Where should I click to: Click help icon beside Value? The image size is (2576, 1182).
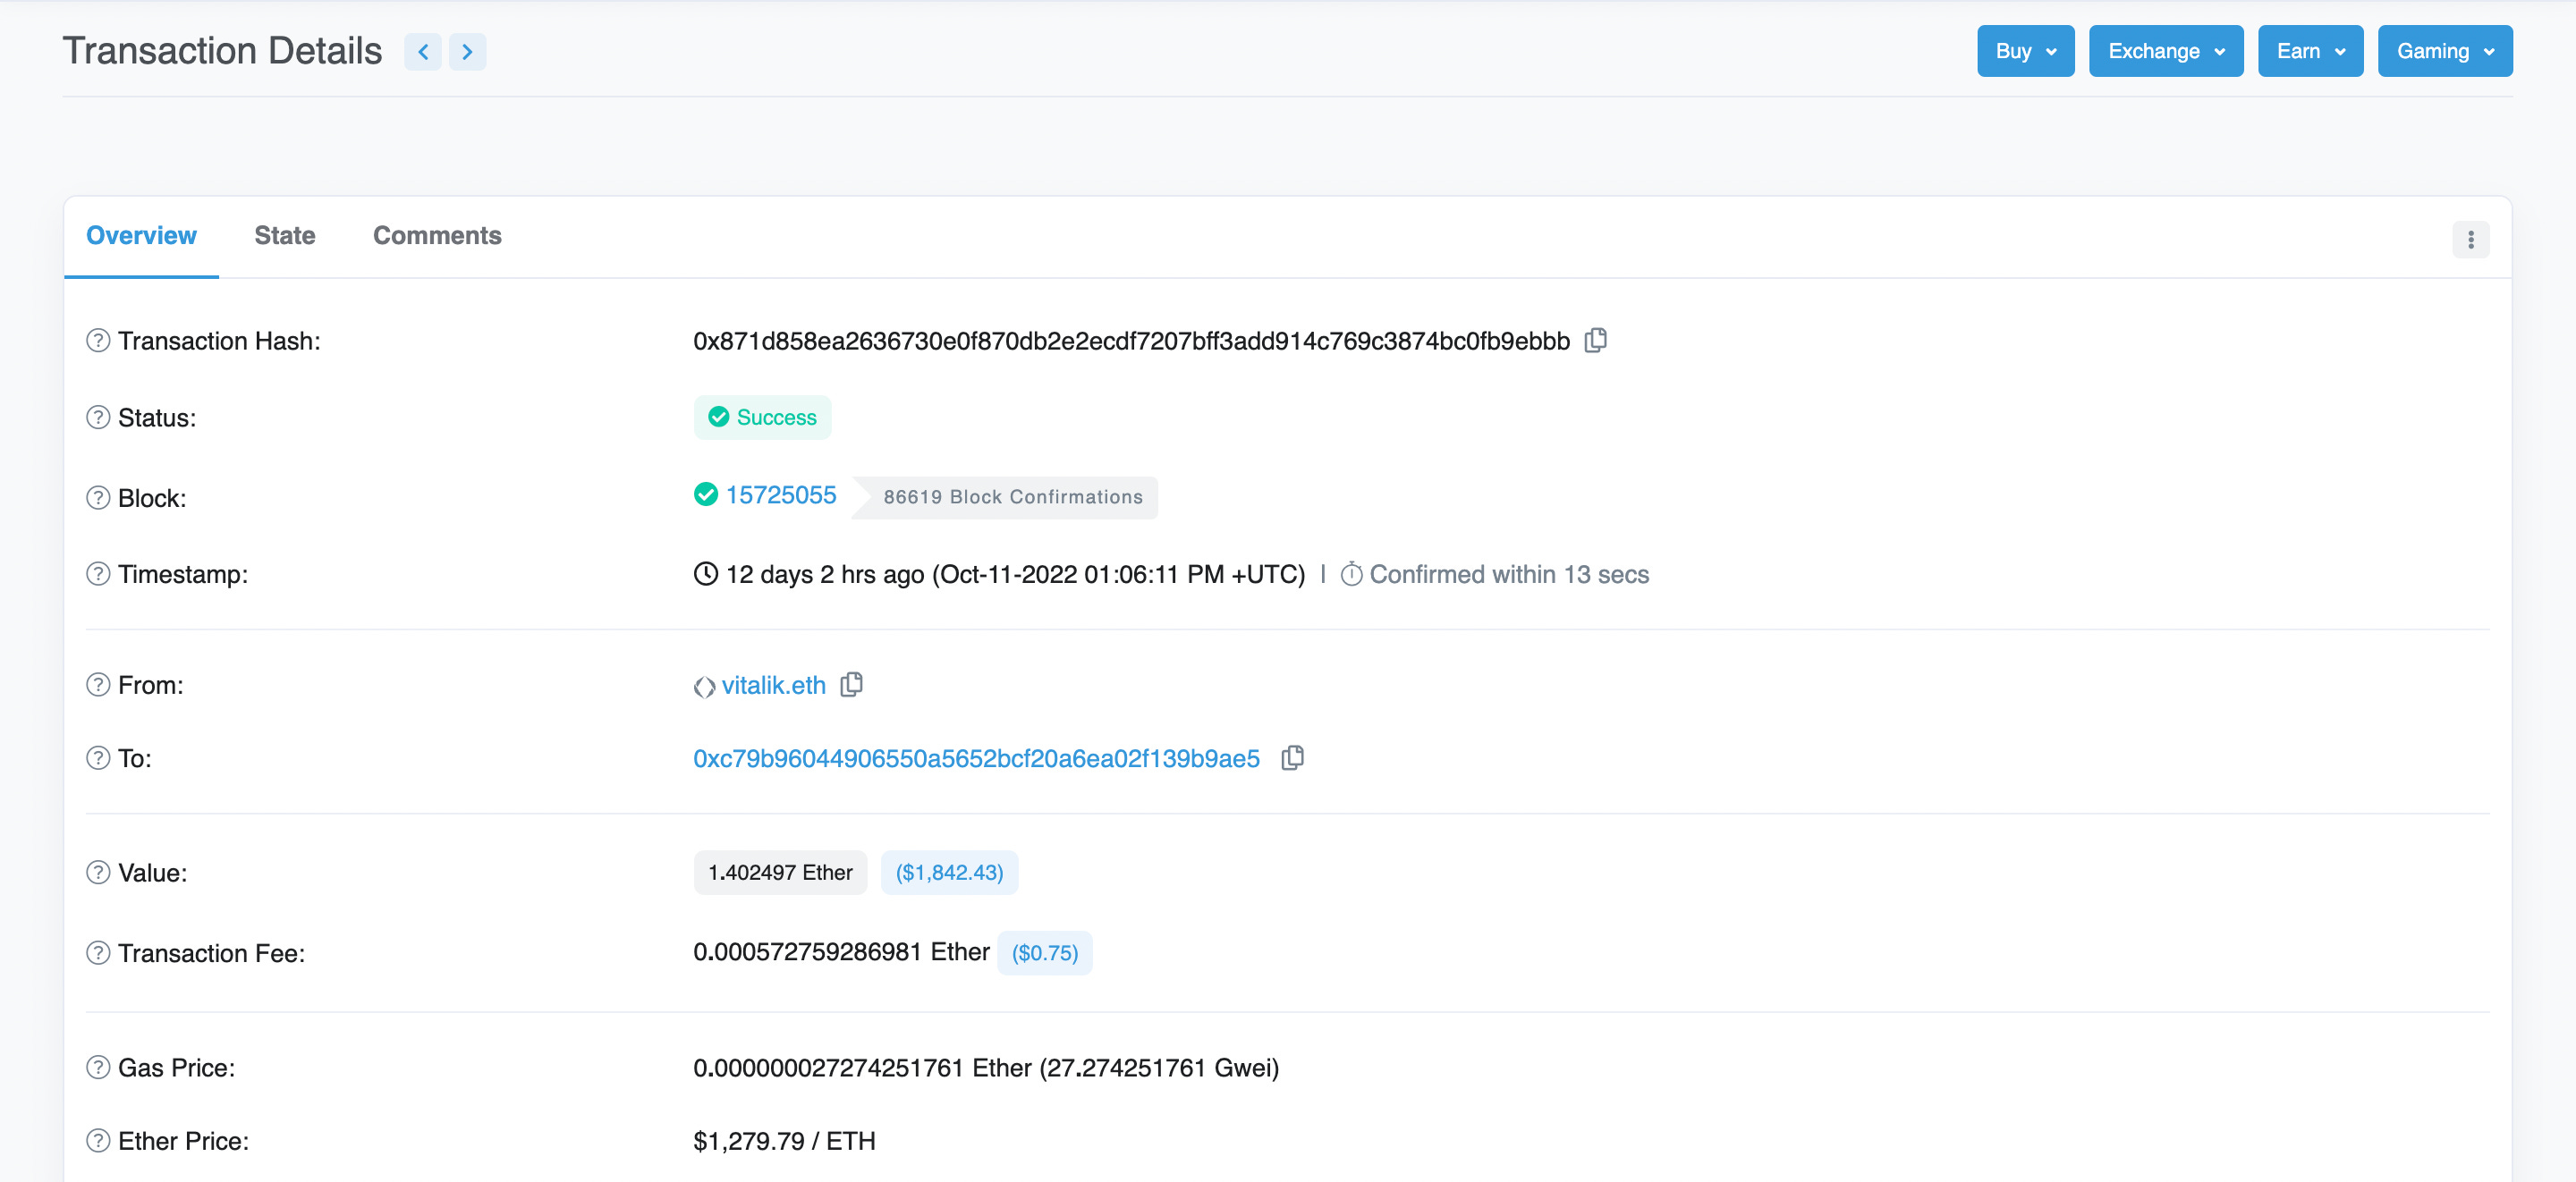98,872
